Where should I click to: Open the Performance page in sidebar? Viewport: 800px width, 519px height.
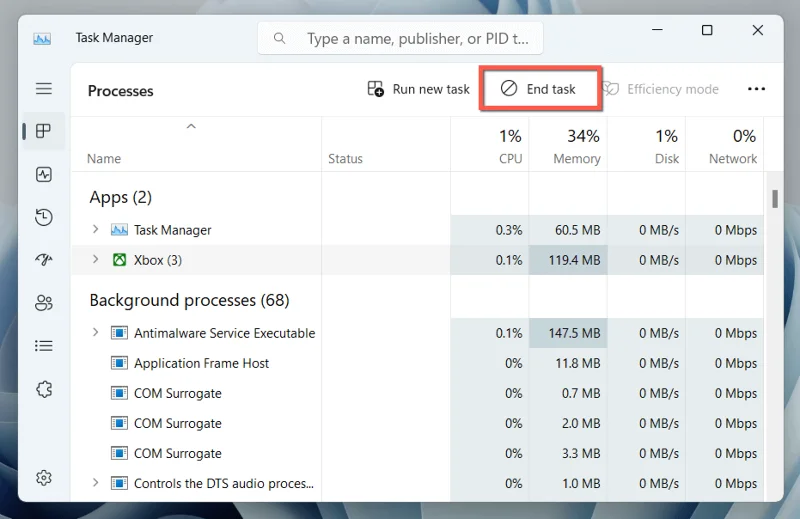pos(44,174)
